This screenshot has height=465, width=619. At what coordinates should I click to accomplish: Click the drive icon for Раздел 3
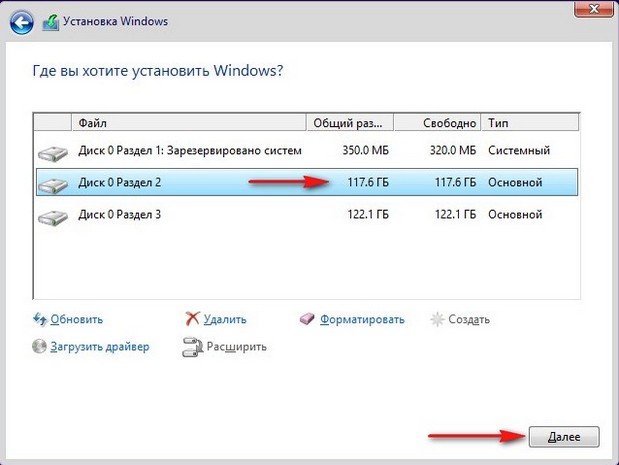tap(53, 217)
